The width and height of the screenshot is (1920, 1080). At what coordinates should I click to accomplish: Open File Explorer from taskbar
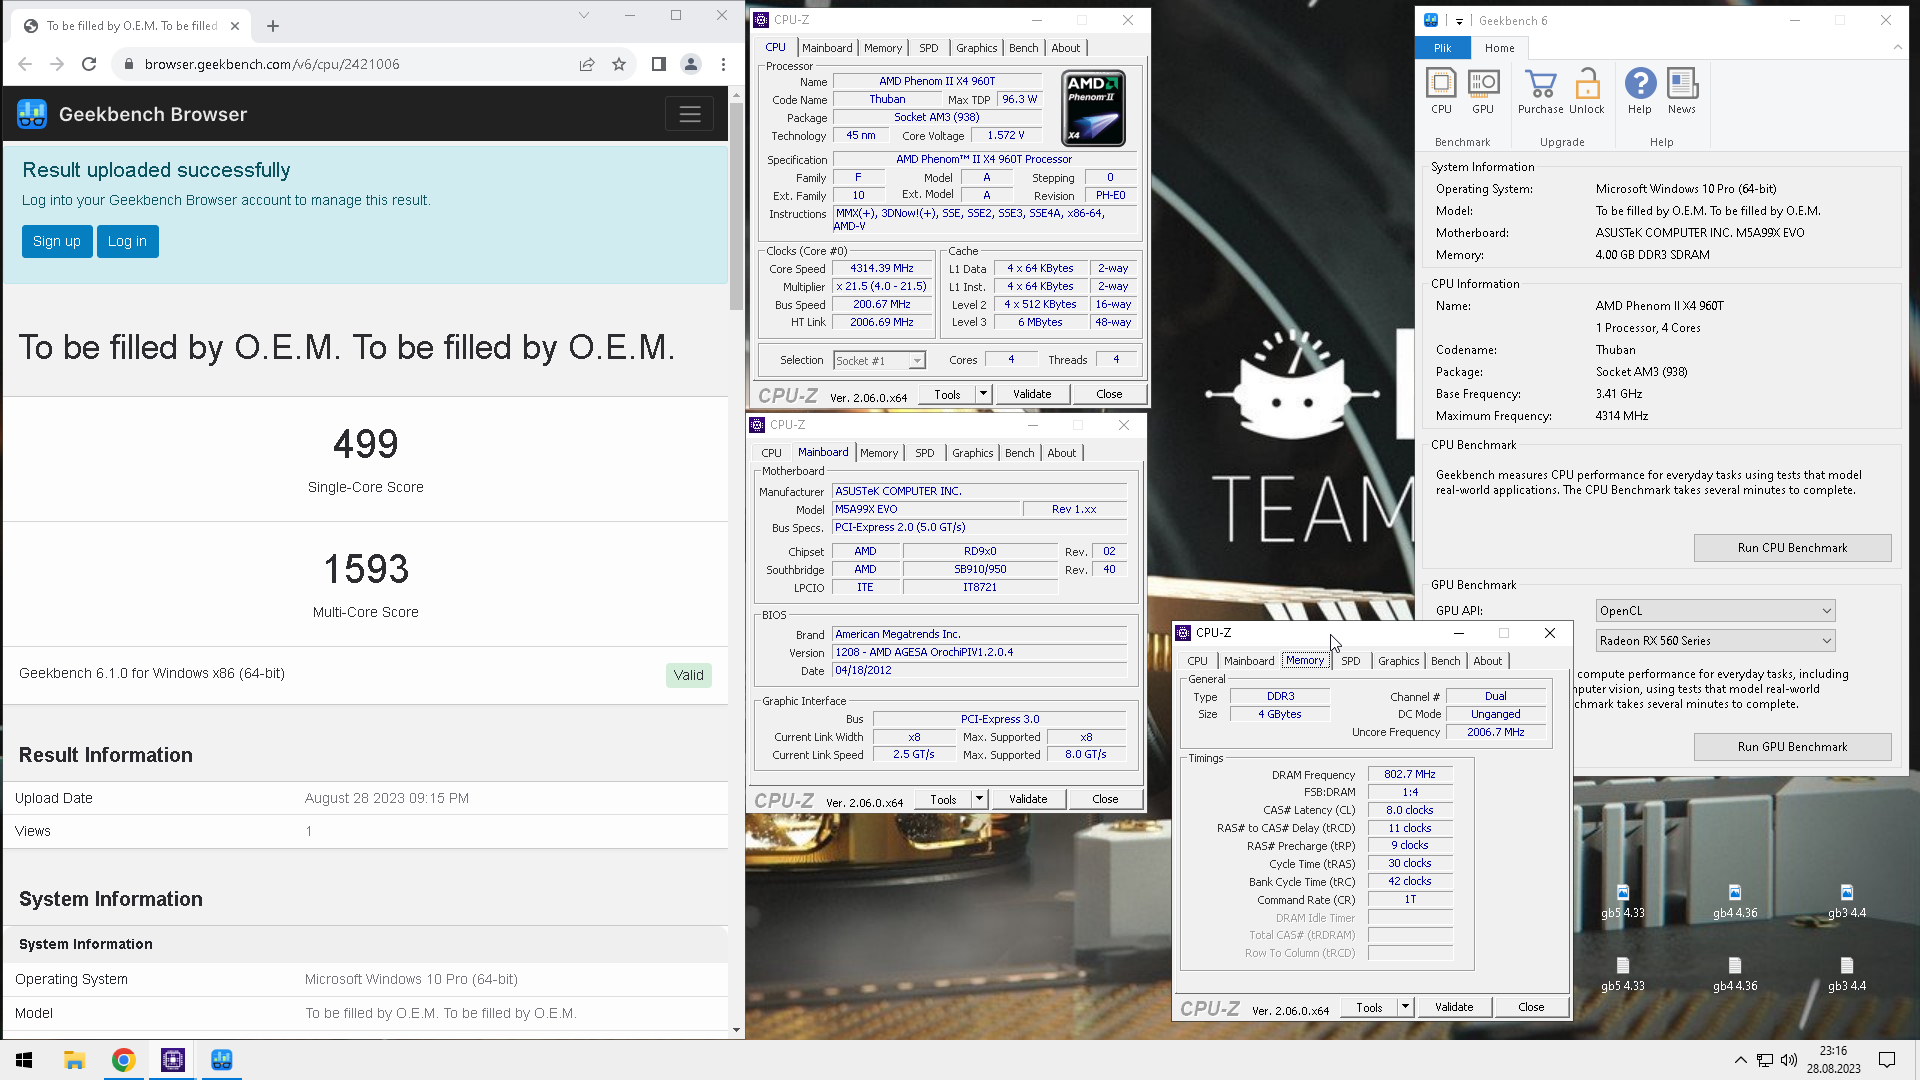click(74, 1060)
